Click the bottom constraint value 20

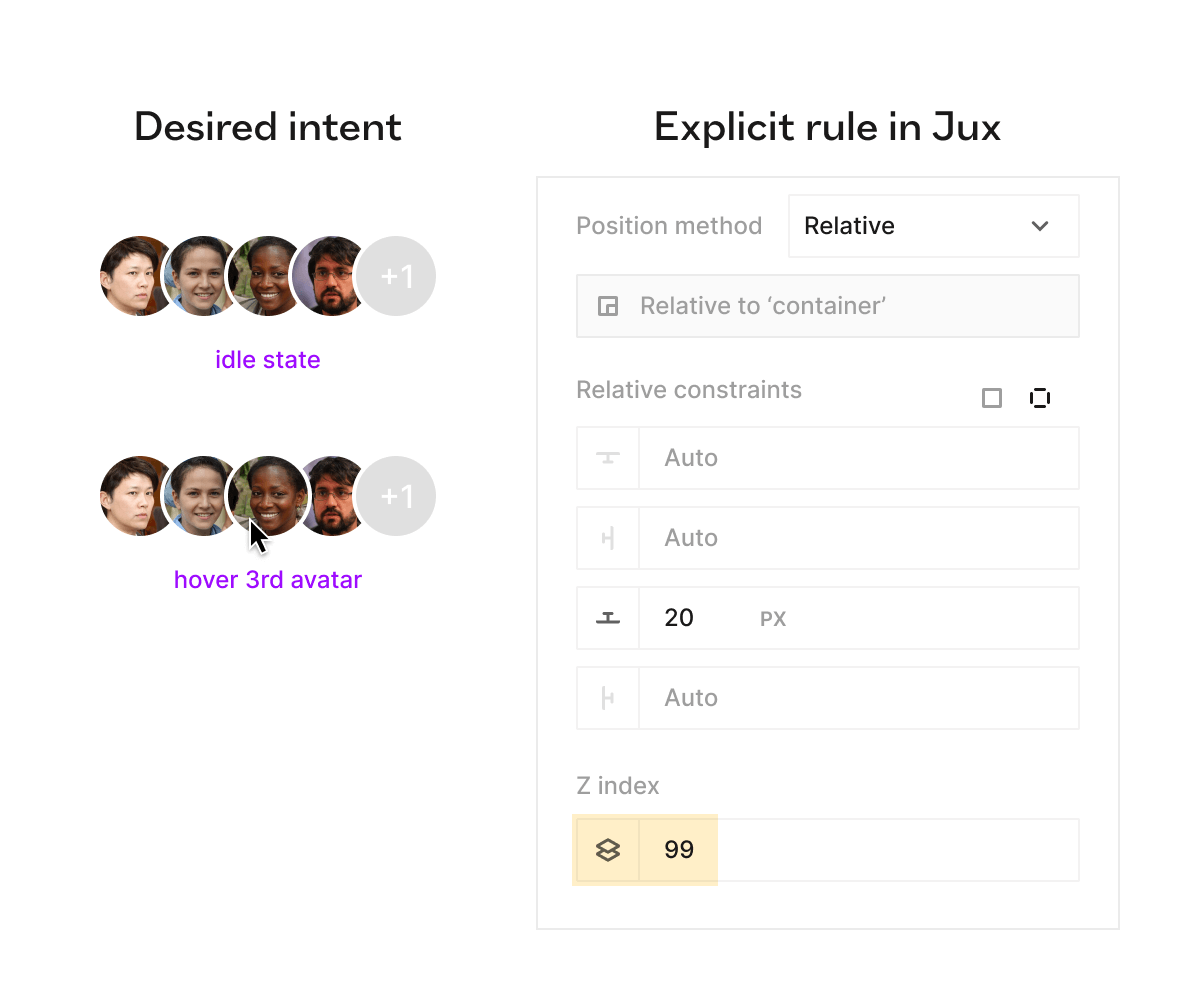[679, 618]
